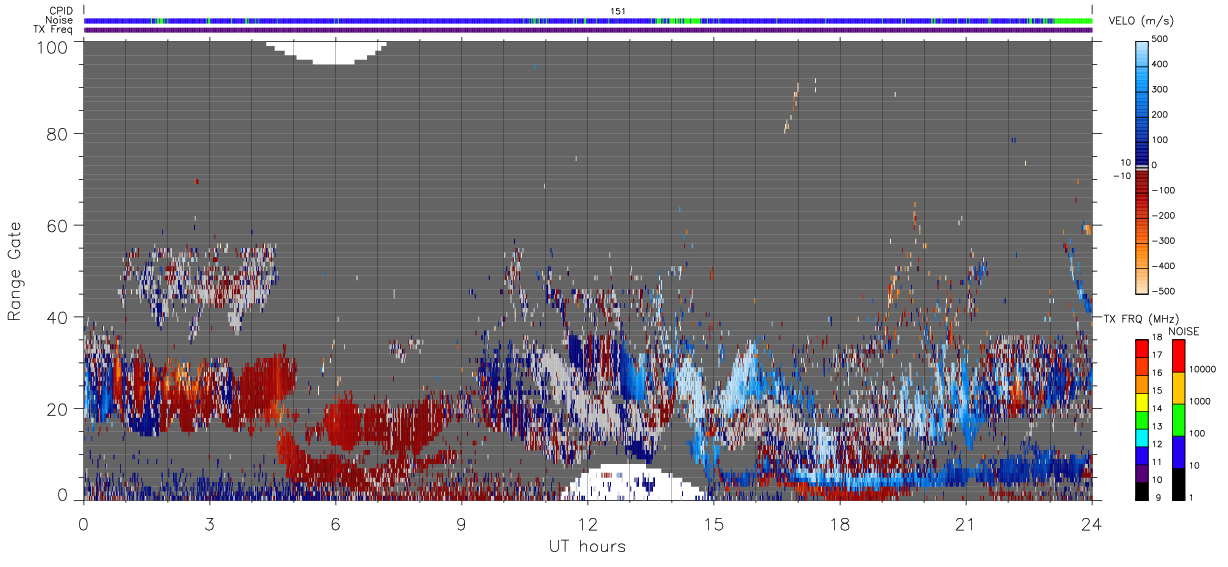
Task: Click the 6 hour mark on UT axis
Action: click(x=336, y=523)
